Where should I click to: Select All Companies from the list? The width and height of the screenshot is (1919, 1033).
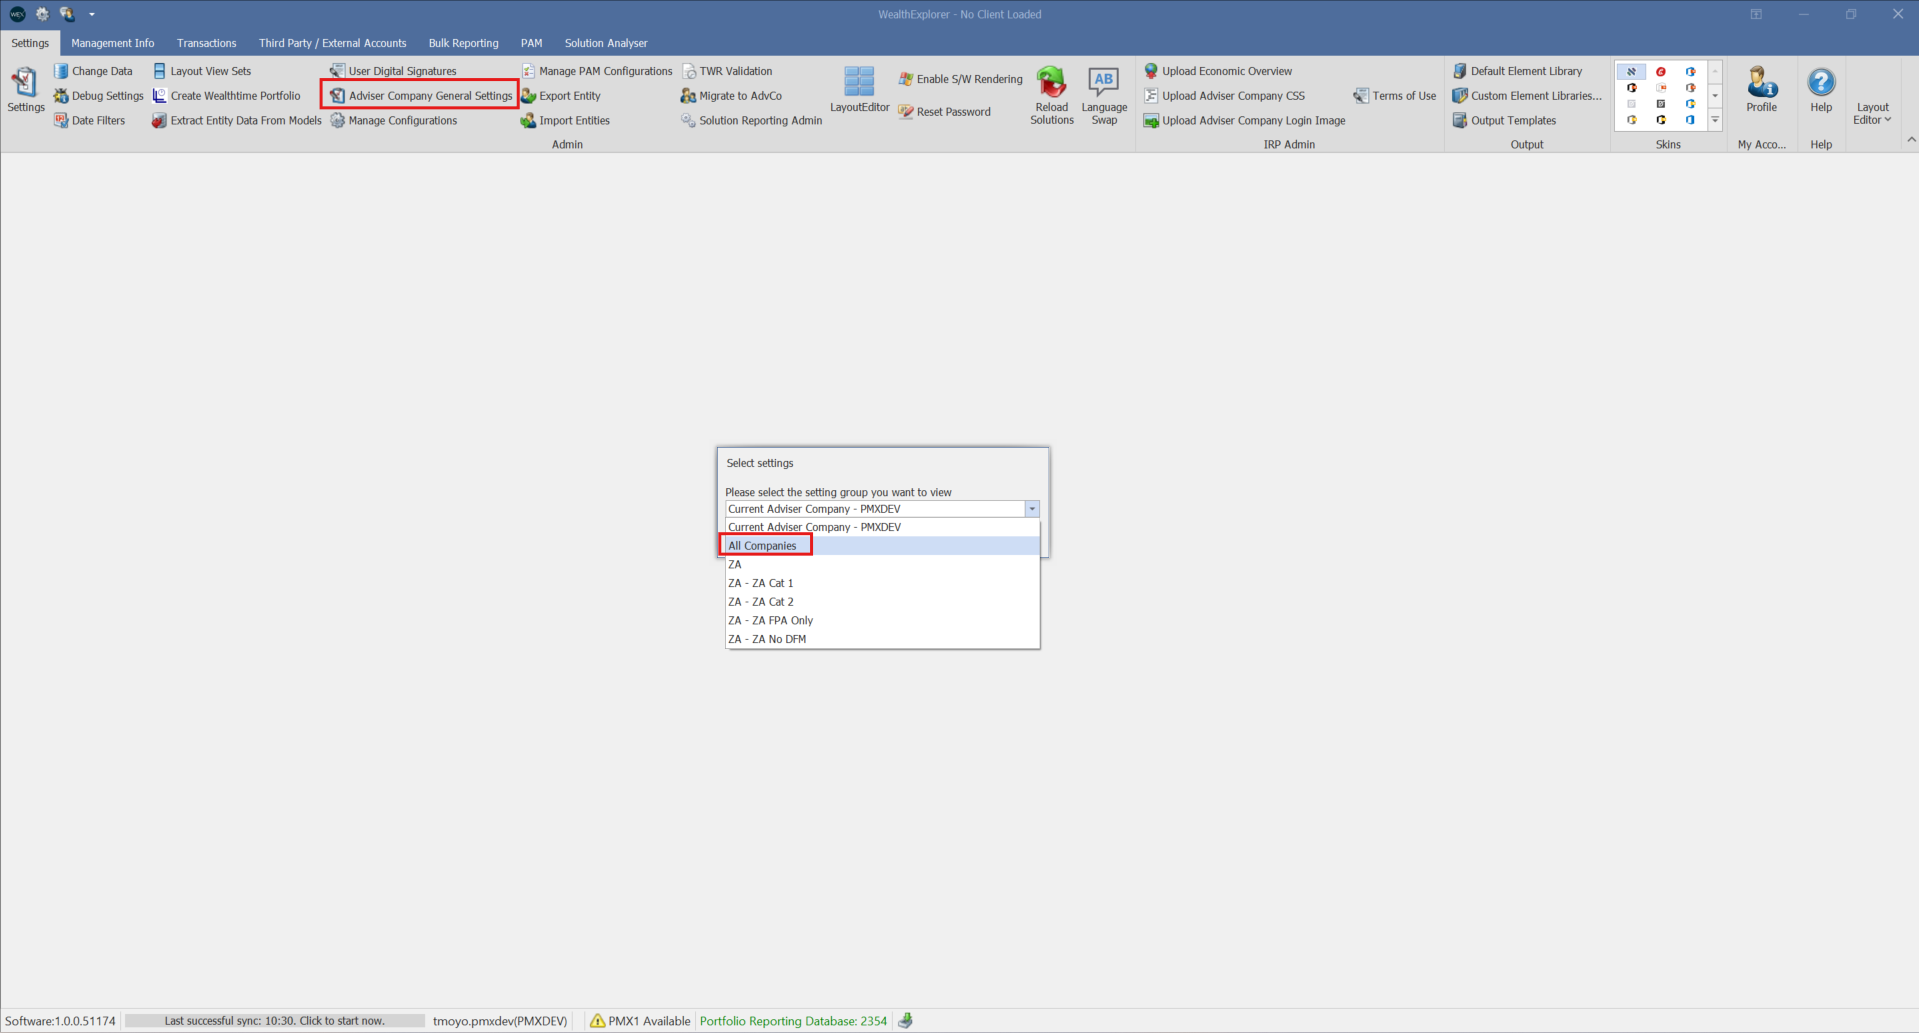(x=763, y=546)
